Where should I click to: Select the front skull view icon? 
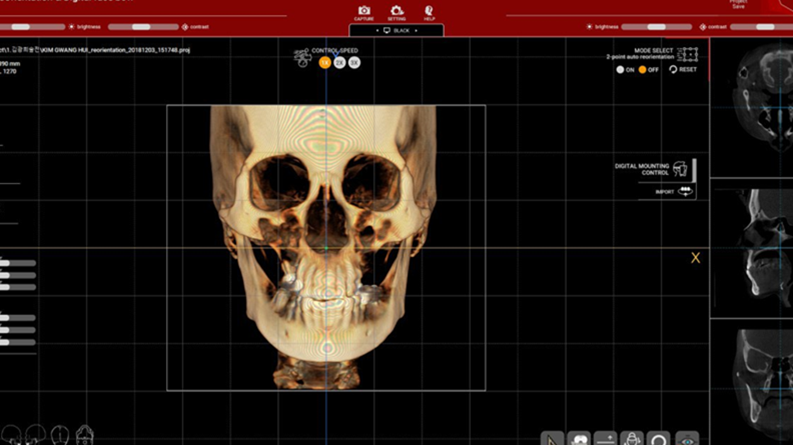pos(85,435)
